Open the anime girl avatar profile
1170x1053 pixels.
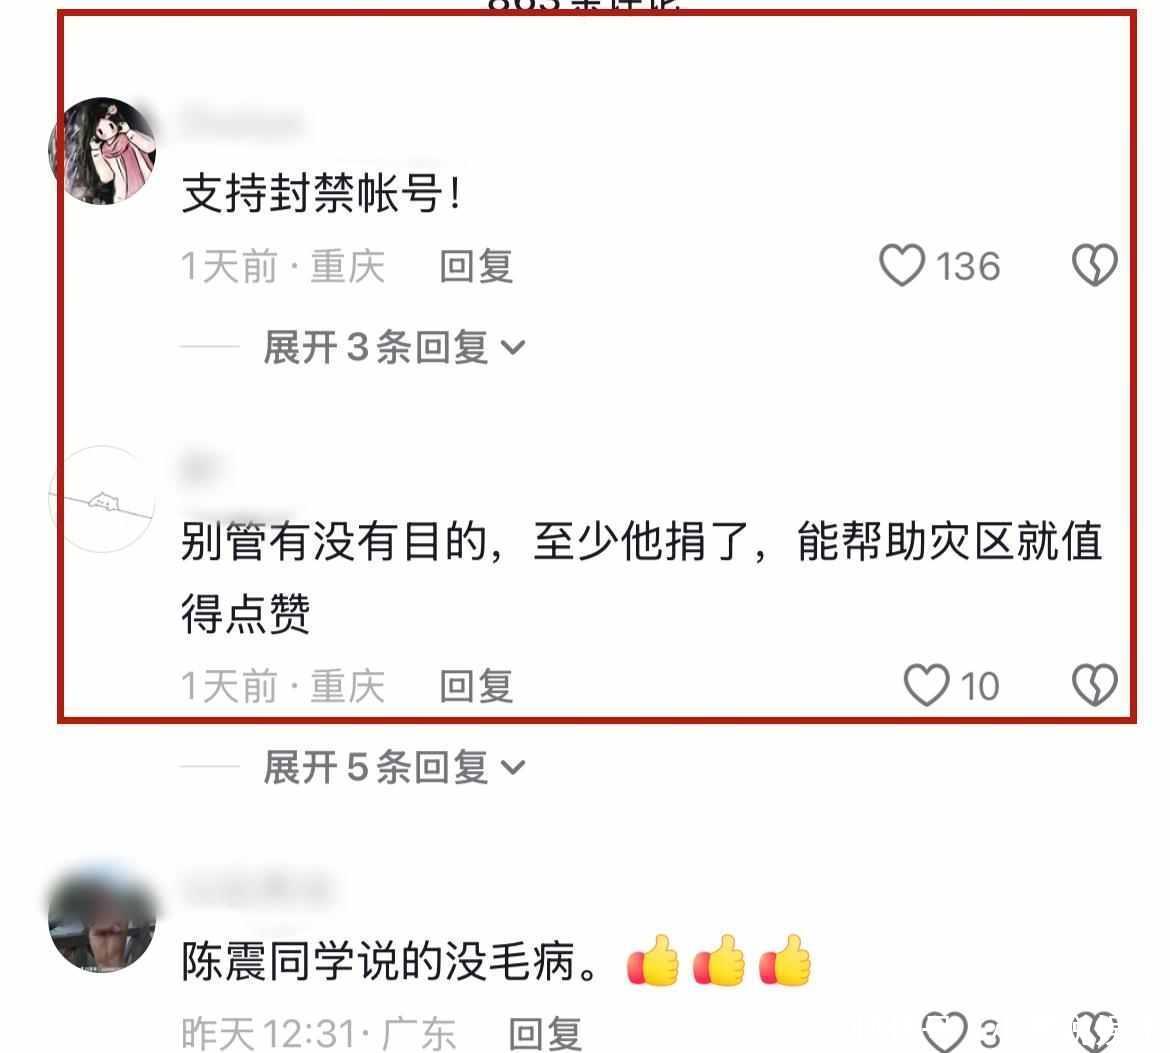coord(102,150)
